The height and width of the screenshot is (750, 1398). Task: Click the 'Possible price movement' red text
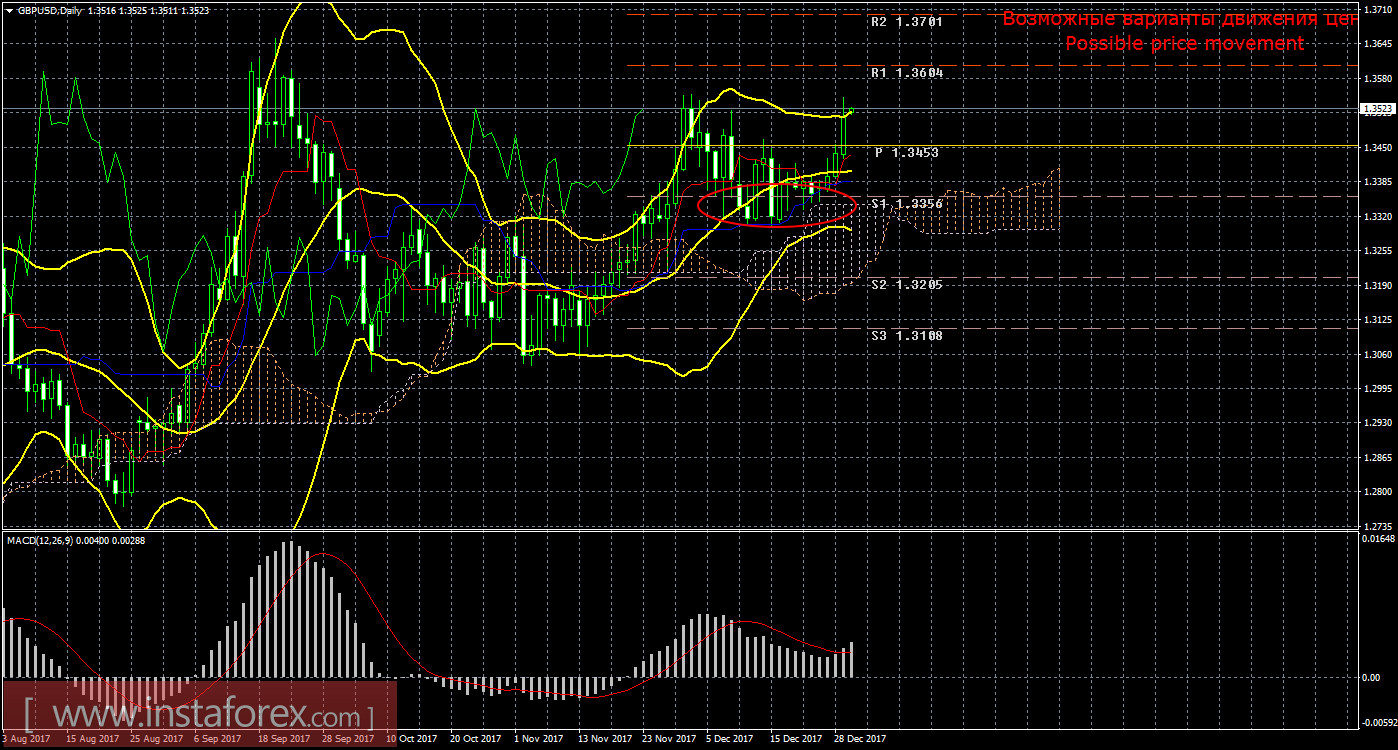tap(1184, 43)
